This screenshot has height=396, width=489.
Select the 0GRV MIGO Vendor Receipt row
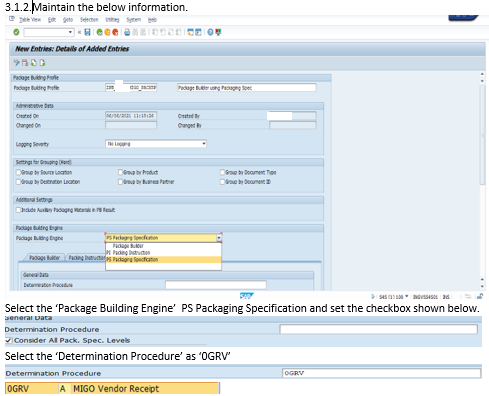(112, 389)
